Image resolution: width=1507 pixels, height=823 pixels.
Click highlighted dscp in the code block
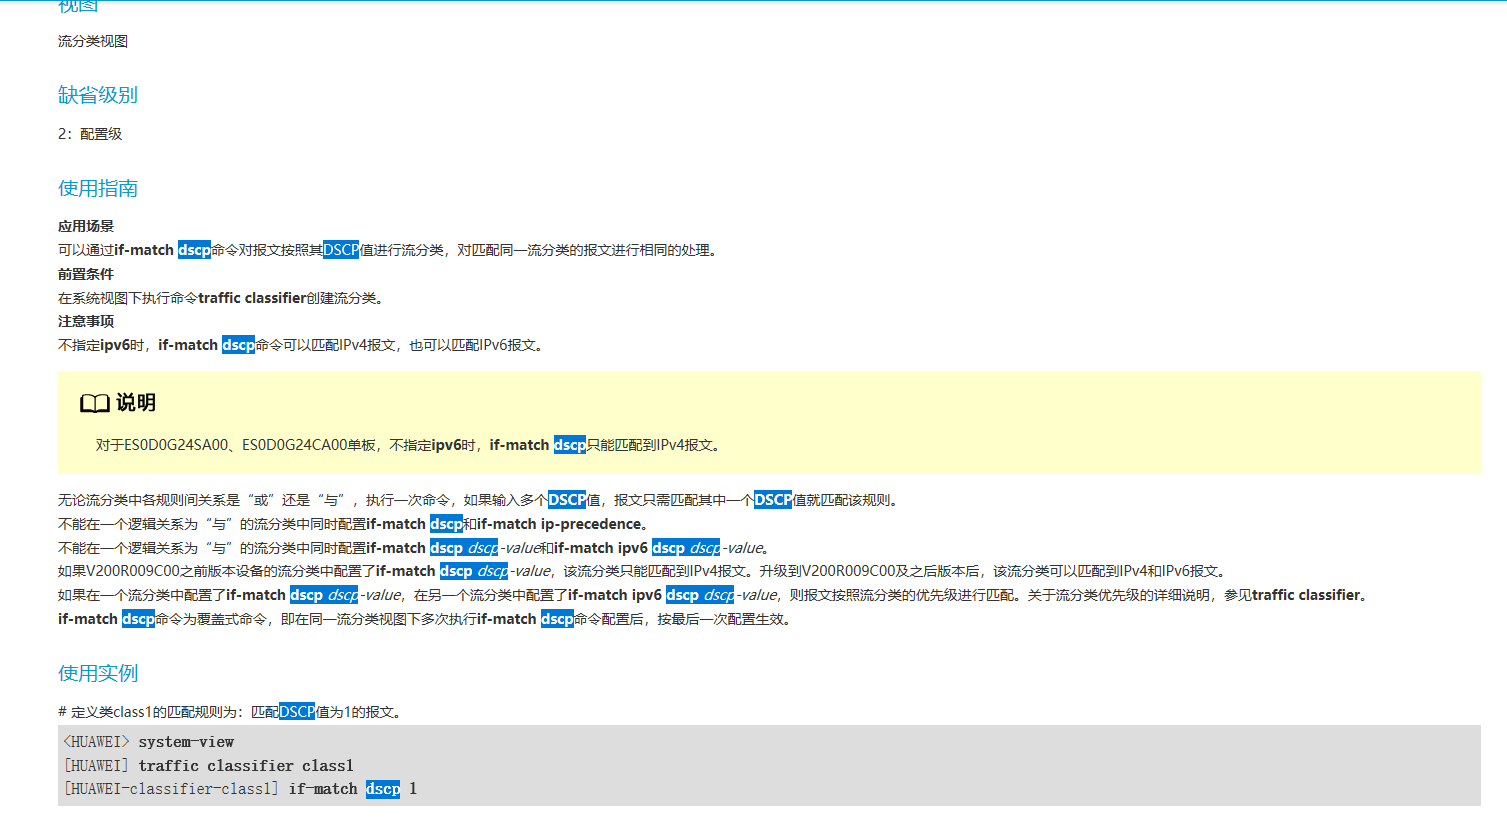pyautogui.click(x=383, y=789)
